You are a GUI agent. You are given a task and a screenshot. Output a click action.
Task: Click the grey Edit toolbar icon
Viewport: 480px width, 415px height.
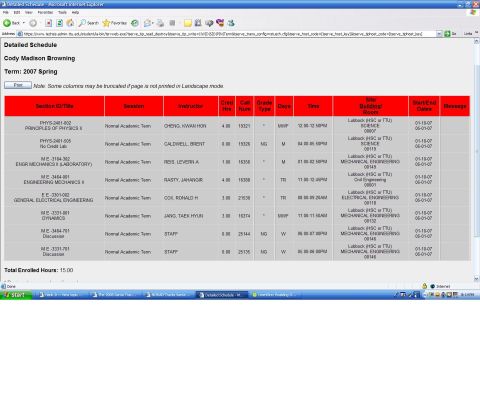coord(172,23)
